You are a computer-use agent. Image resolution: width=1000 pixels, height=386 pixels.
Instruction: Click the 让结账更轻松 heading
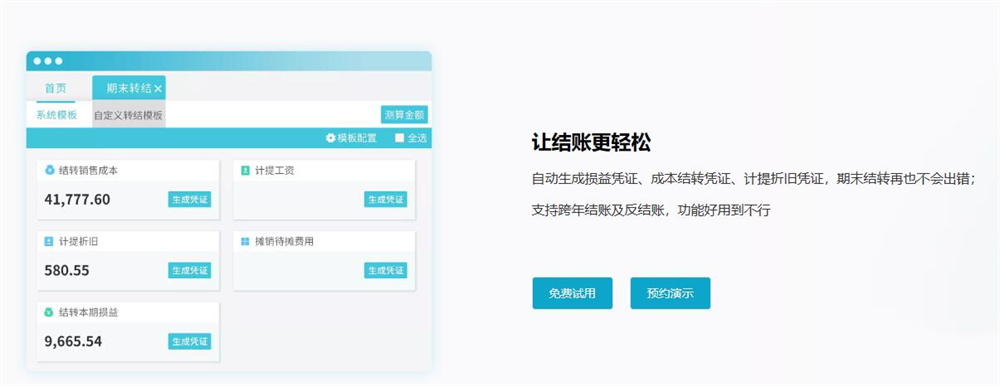(591, 143)
